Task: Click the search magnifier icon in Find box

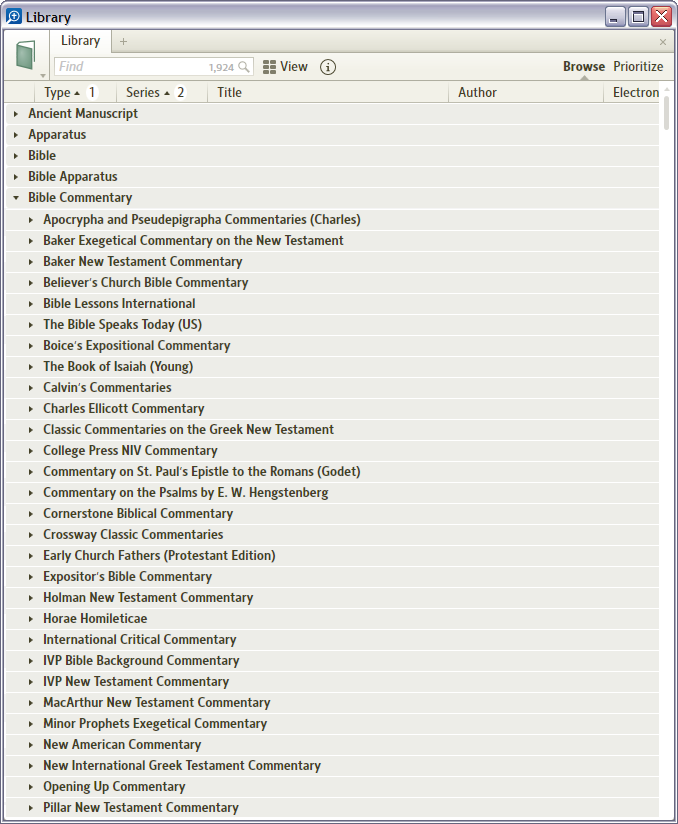Action: tap(244, 67)
